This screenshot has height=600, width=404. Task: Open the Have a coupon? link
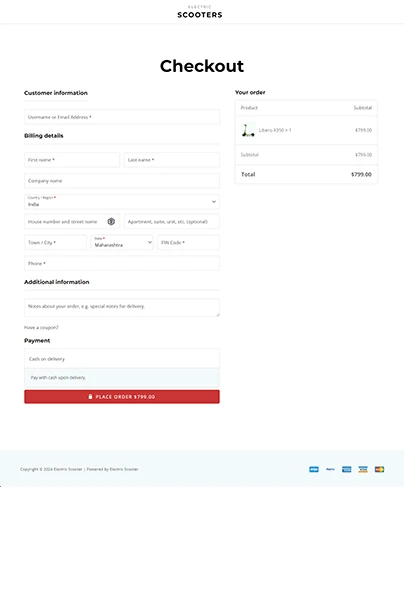point(41,328)
